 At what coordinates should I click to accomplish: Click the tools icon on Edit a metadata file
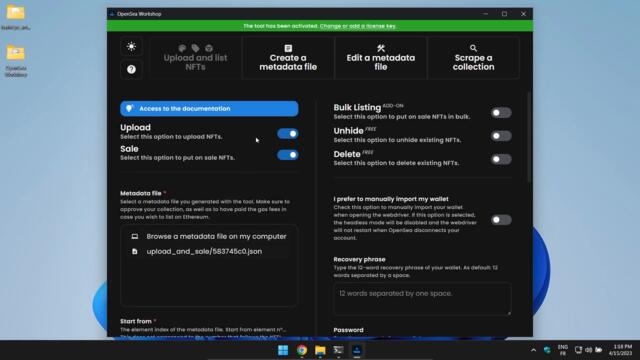pos(381,48)
